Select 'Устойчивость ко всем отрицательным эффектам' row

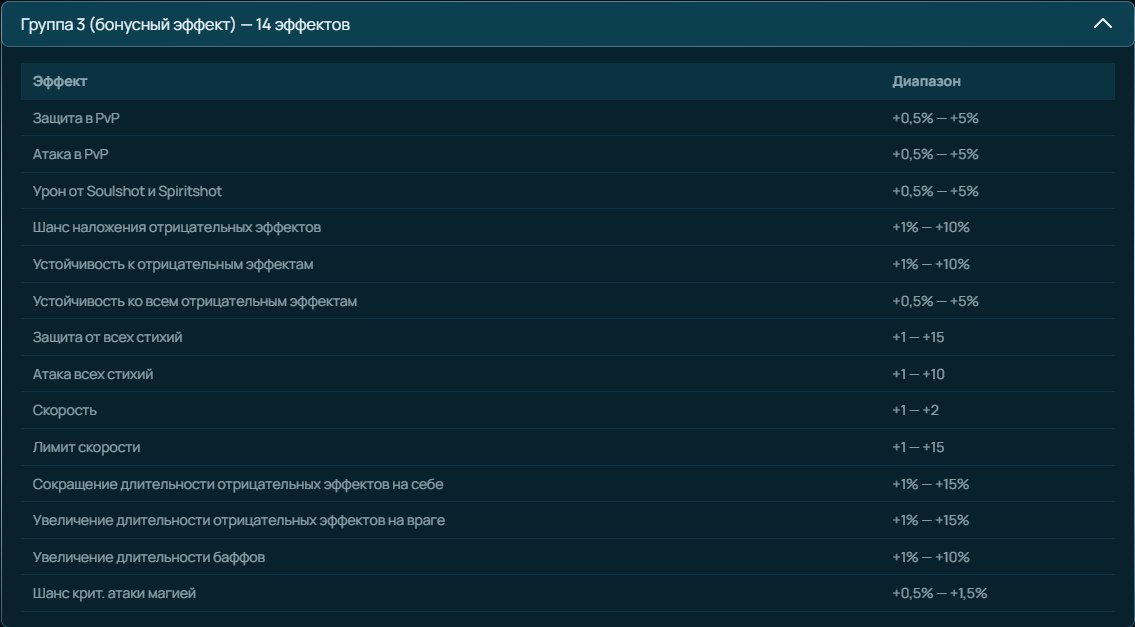568,301
